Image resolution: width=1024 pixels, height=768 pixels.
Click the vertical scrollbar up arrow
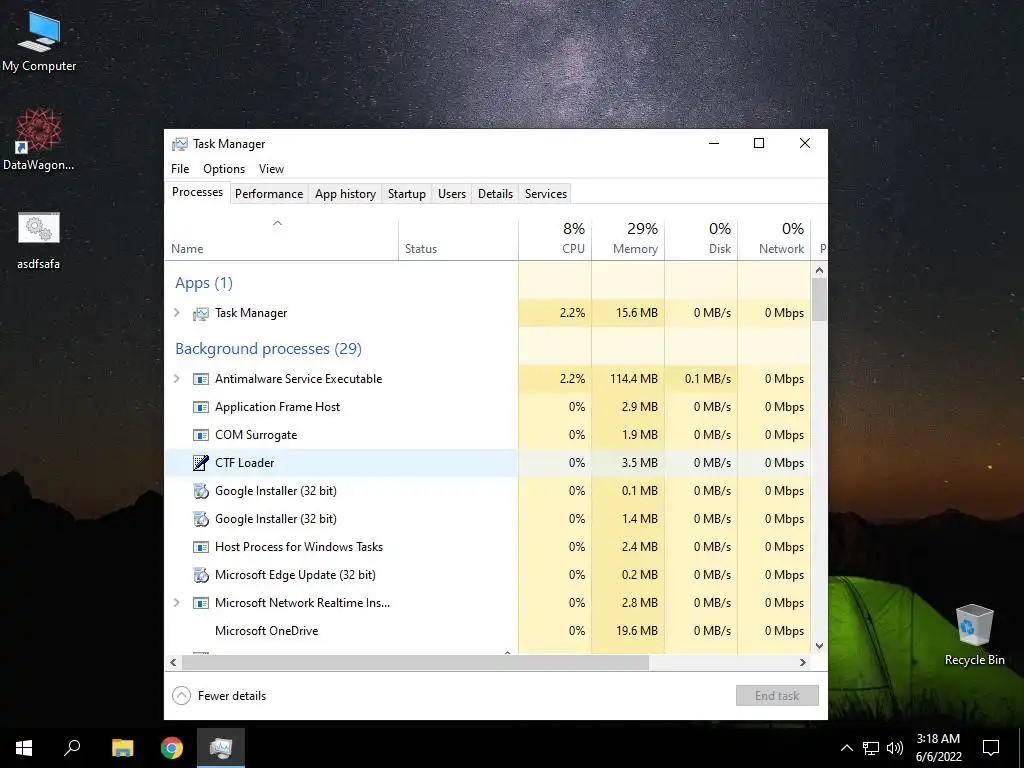(820, 270)
